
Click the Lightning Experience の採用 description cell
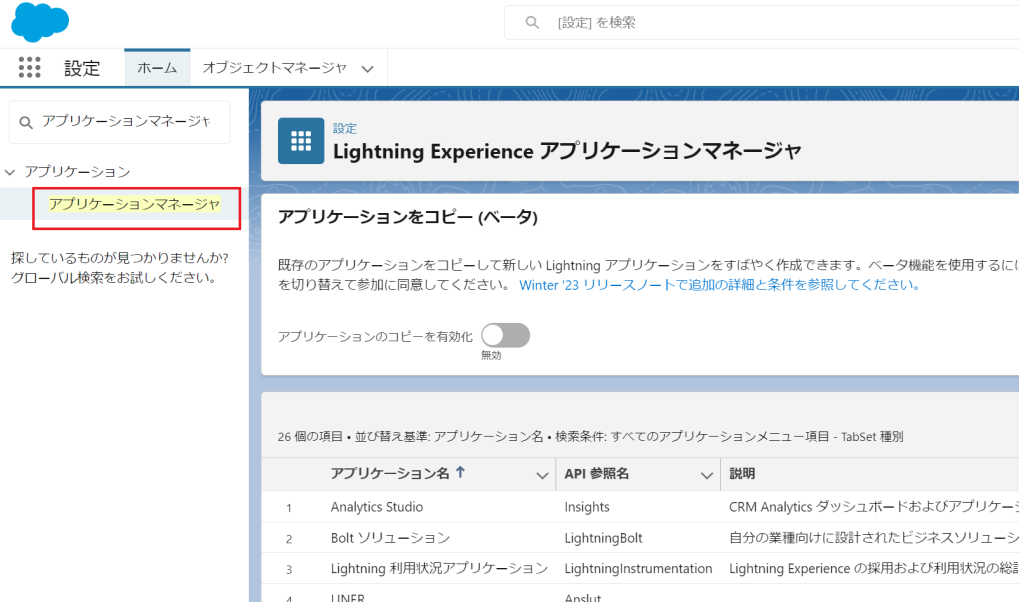click(x=873, y=569)
